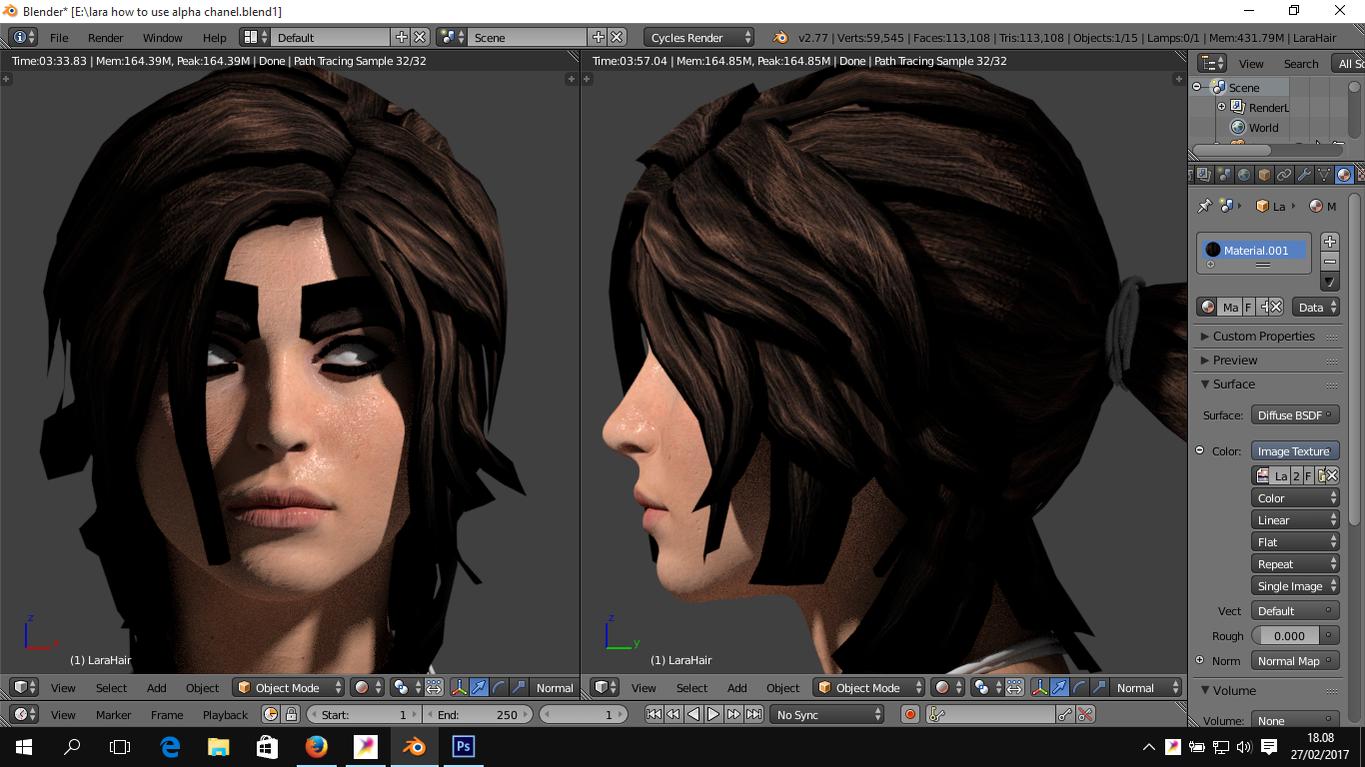The height and width of the screenshot is (767, 1365).
Task: Enable scale manipulator in right viewport
Action: (x=1098, y=687)
